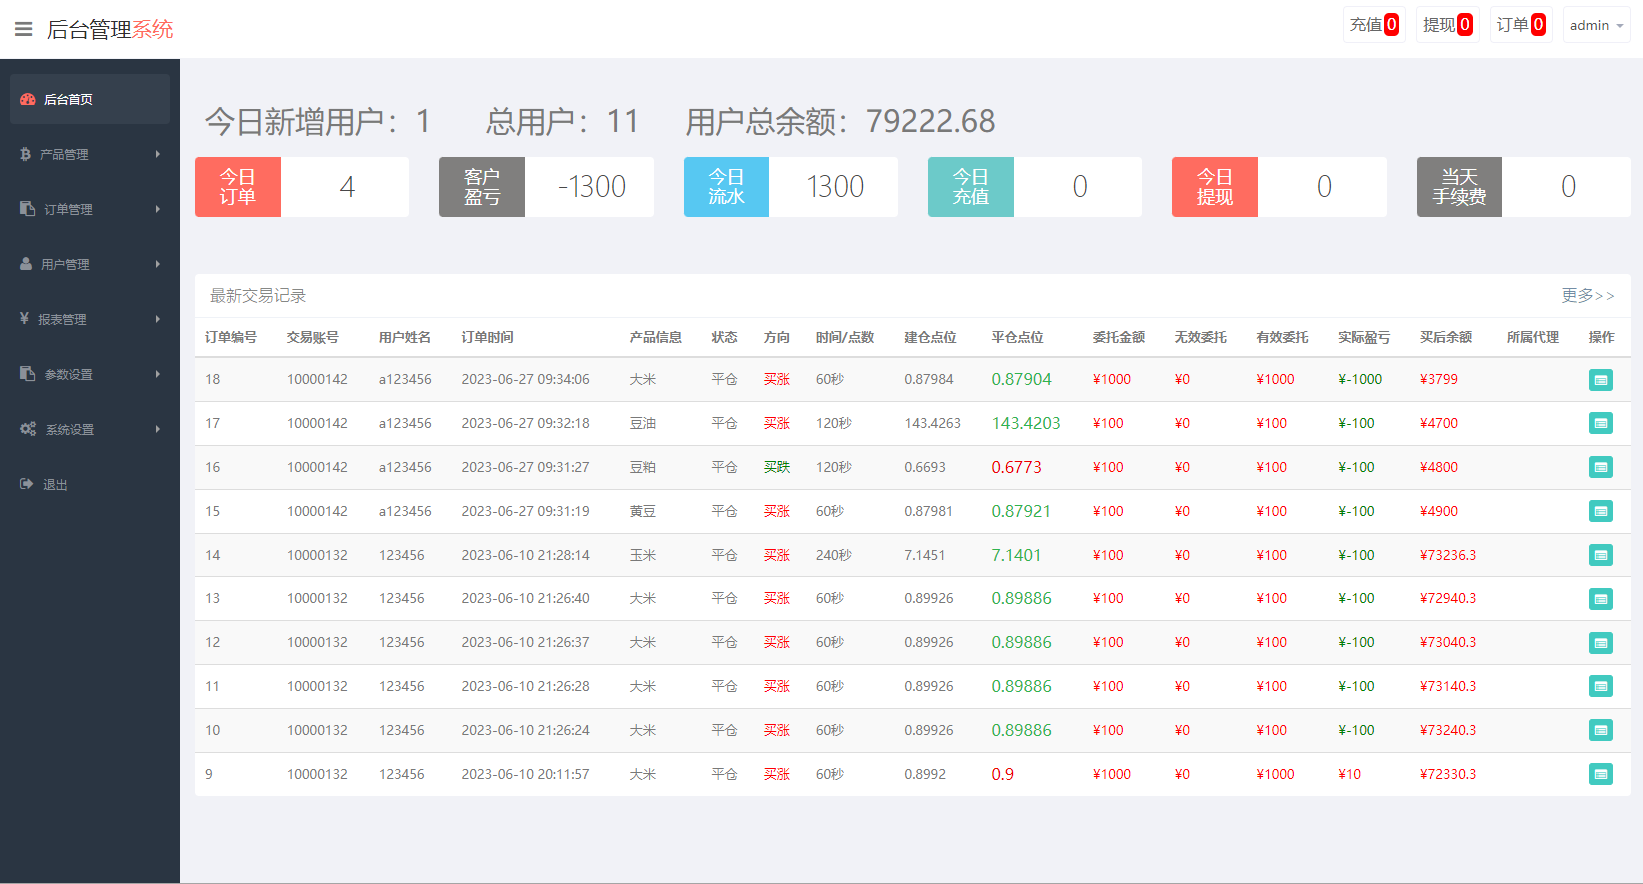
Task: Toggle the hamburger sidebar menu icon
Action: (23, 29)
